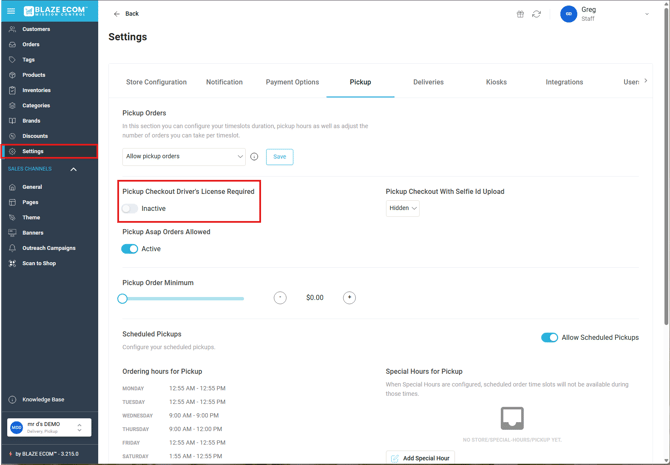Open the Allow pickup orders dropdown
Viewport: 670px width, 465px height.
pos(184,157)
